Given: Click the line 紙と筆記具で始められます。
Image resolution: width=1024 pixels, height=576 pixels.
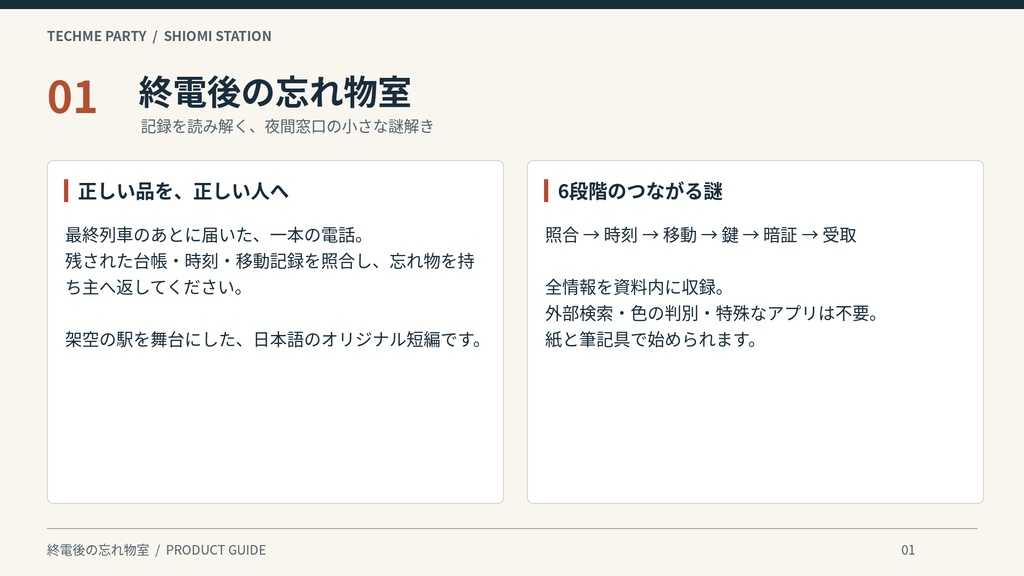Looking at the screenshot, I should [x=652, y=340].
